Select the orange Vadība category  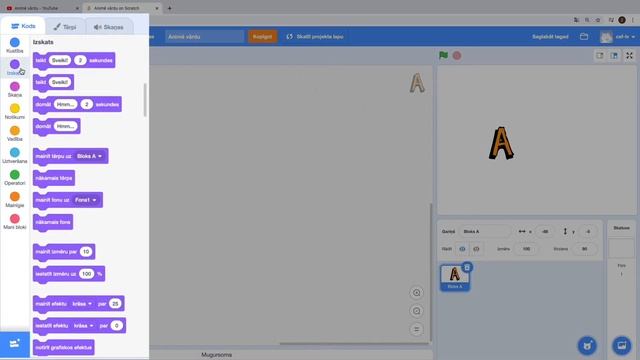point(15,133)
